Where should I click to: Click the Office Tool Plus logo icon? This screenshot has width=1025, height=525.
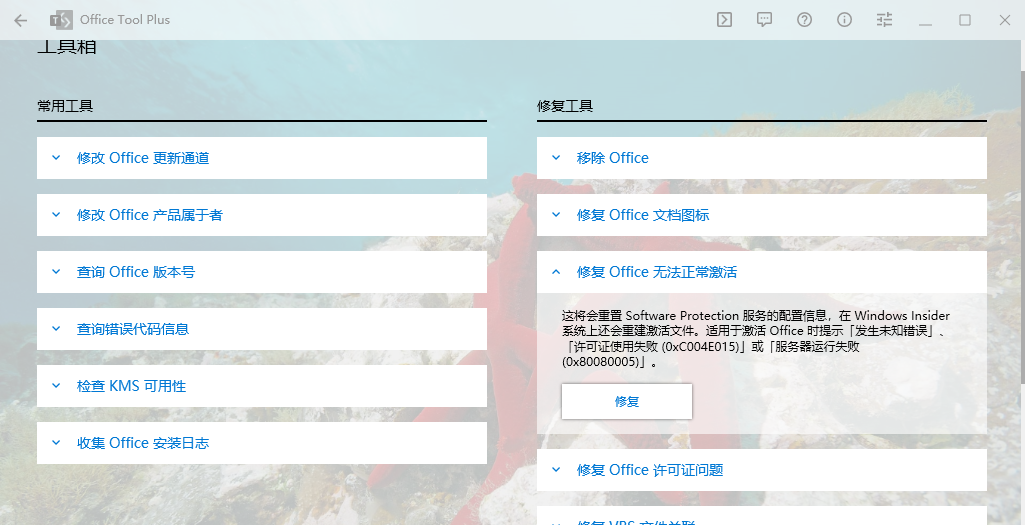(61, 20)
